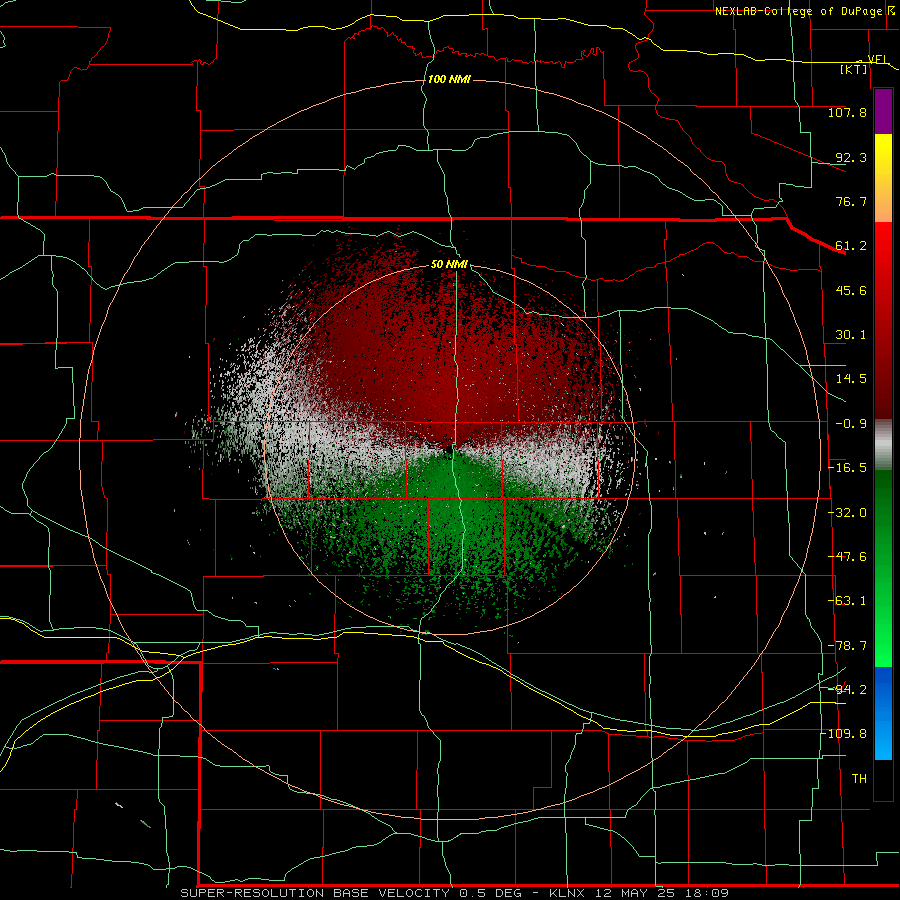Screen dimensions: 900x900
Task: Pick the blue segment of the color bar
Action: [x=883, y=713]
